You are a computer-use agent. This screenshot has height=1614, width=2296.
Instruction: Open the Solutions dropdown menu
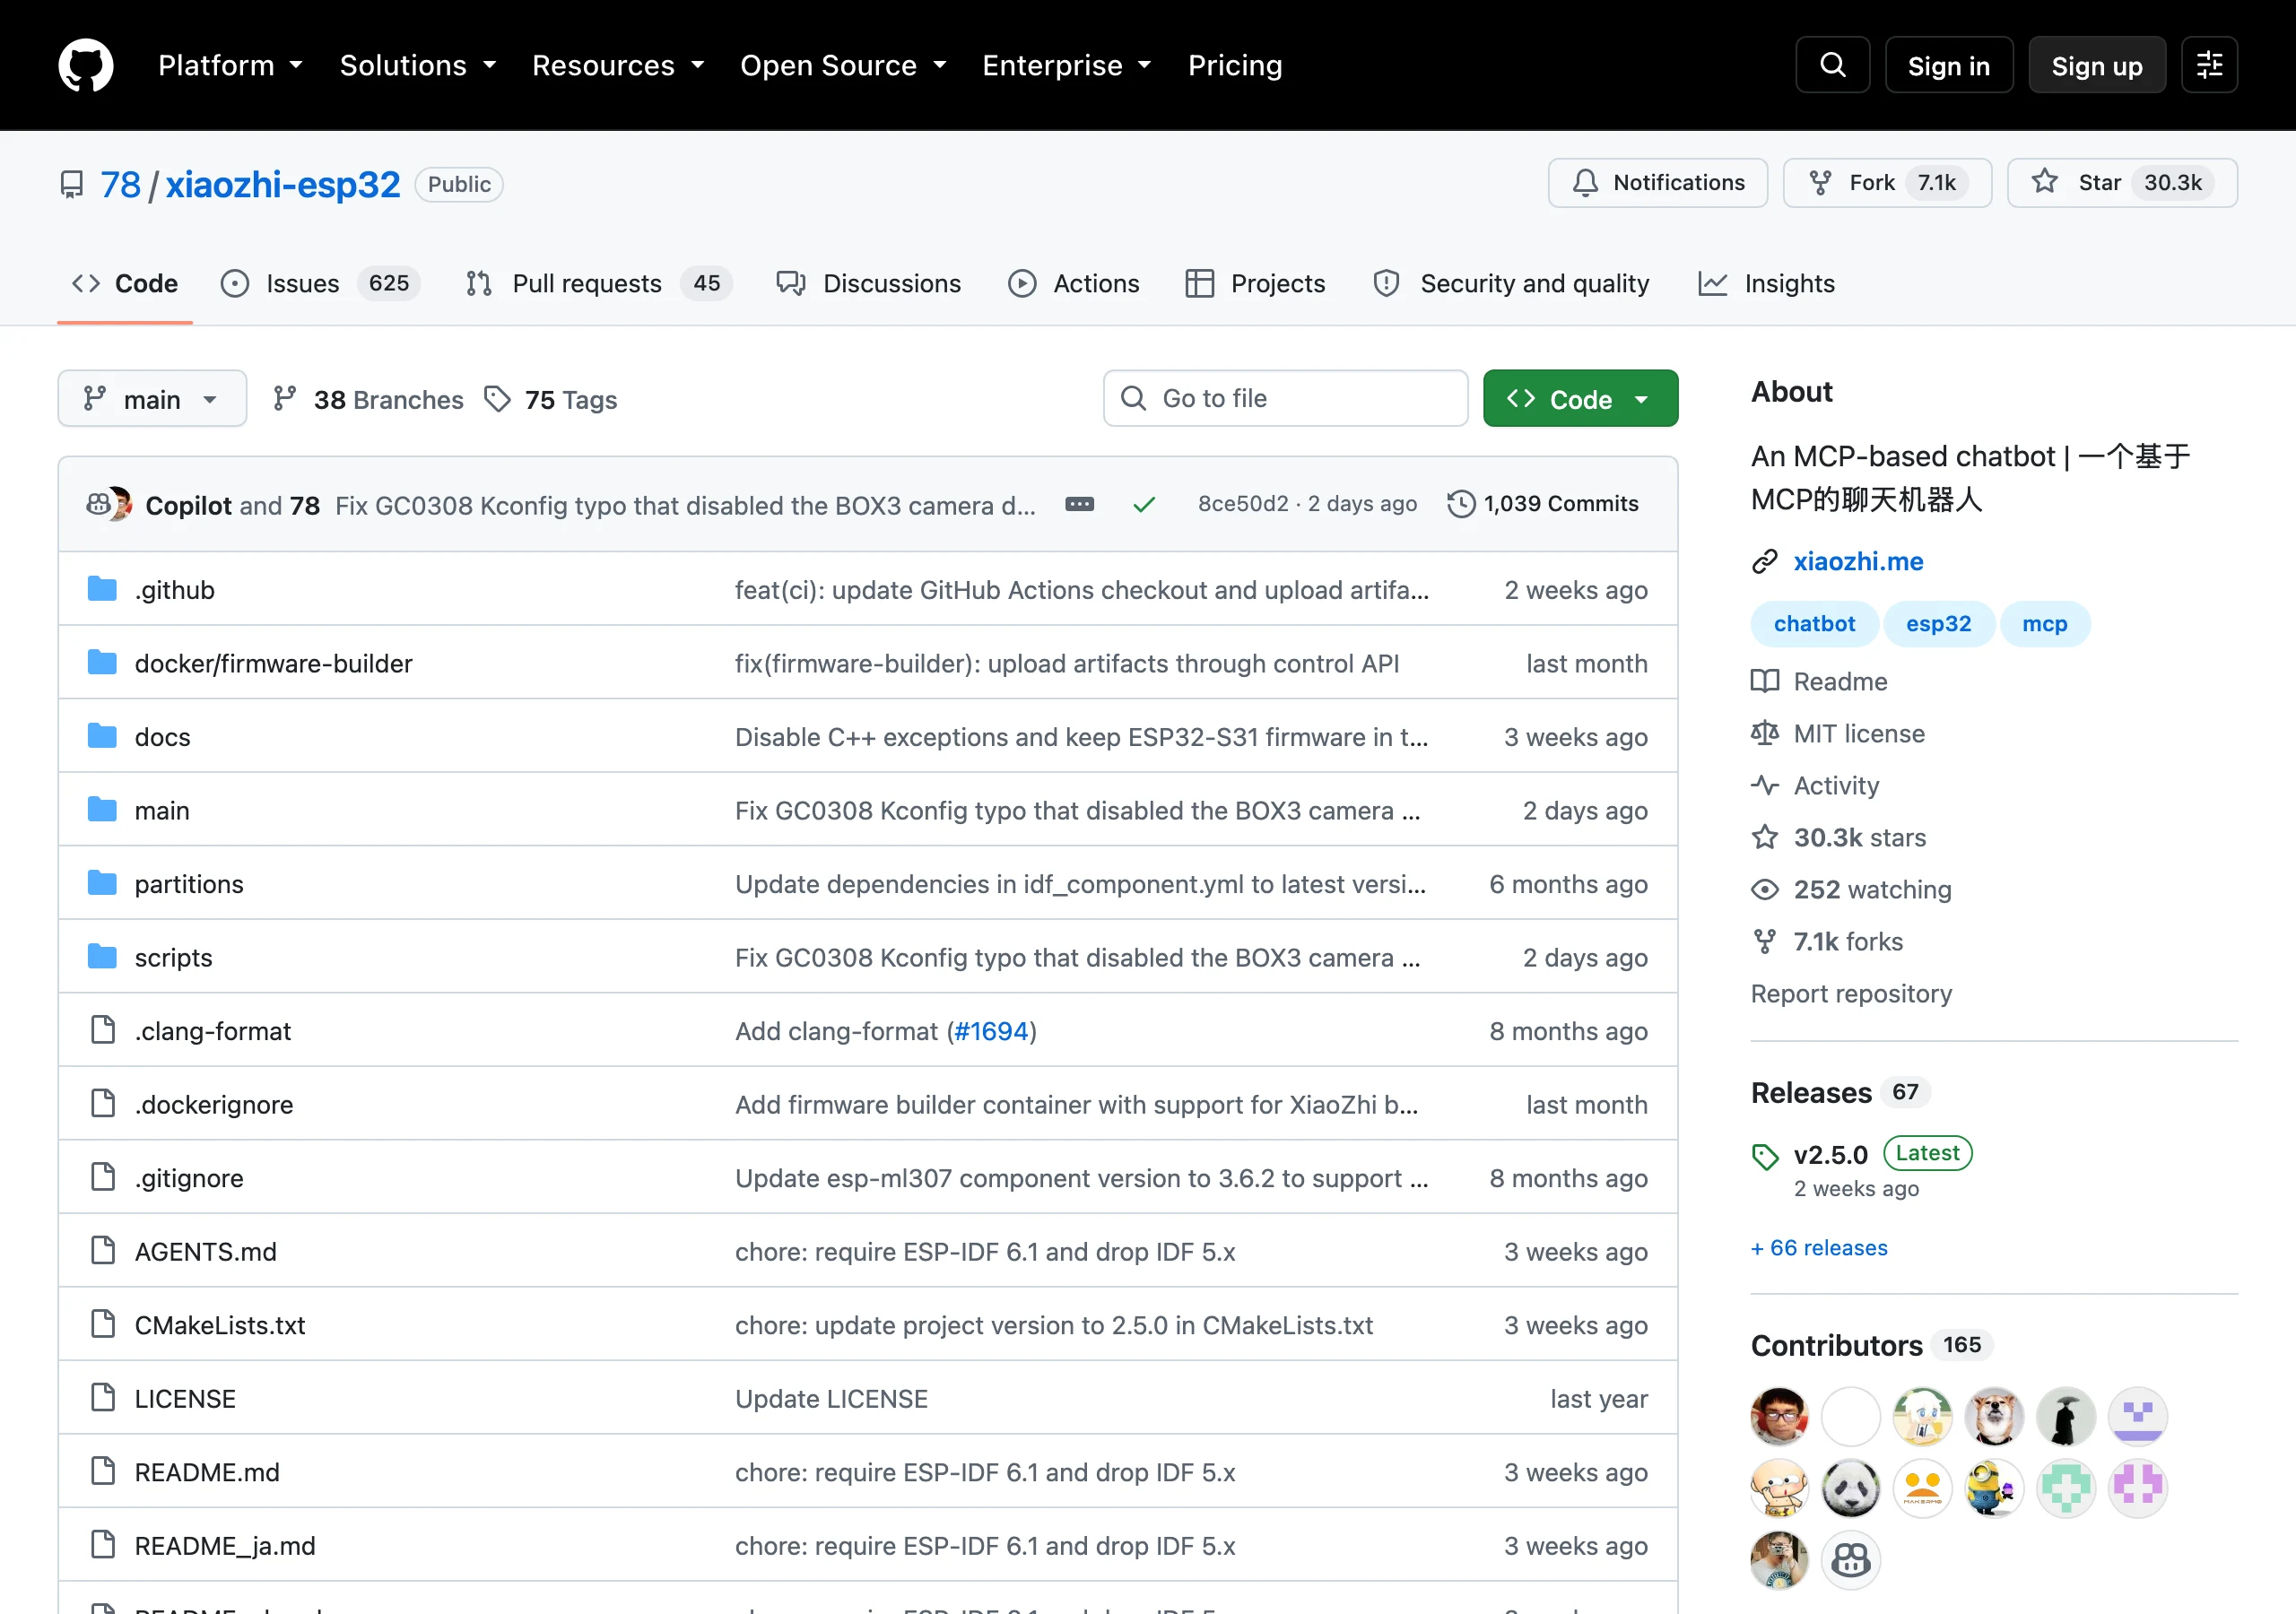coord(418,66)
